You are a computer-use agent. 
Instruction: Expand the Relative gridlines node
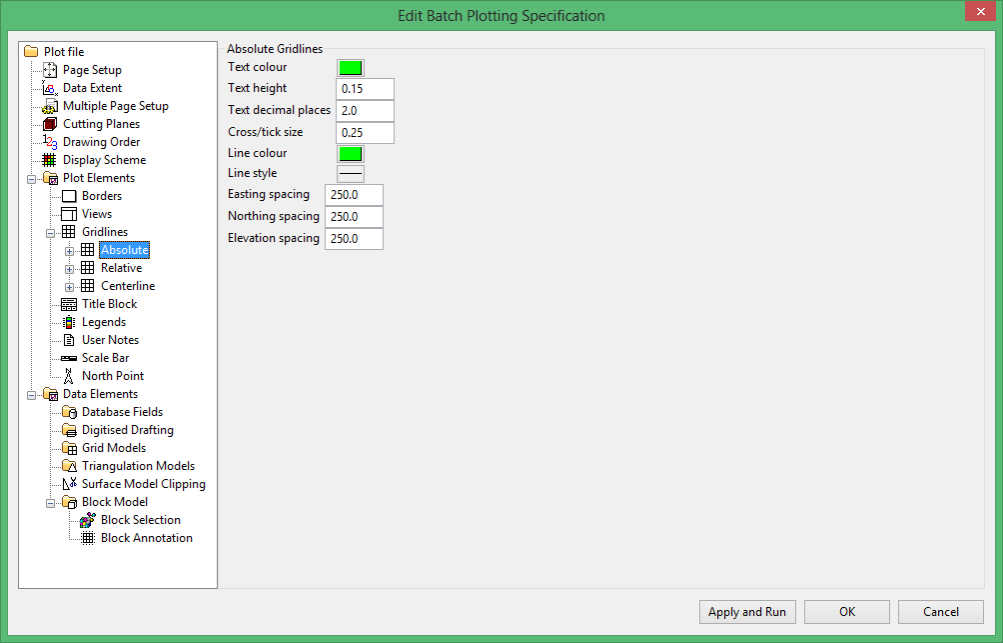pos(69,269)
